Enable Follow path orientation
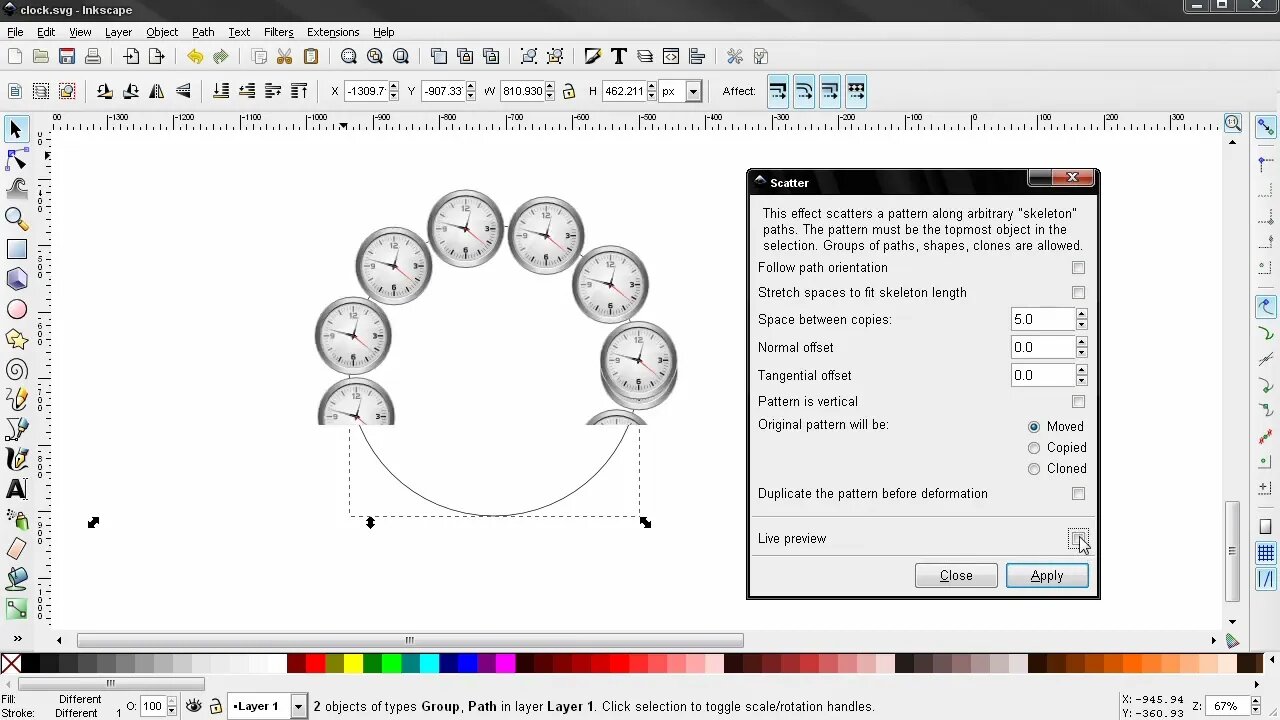The height and width of the screenshot is (720, 1280). click(1078, 267)
